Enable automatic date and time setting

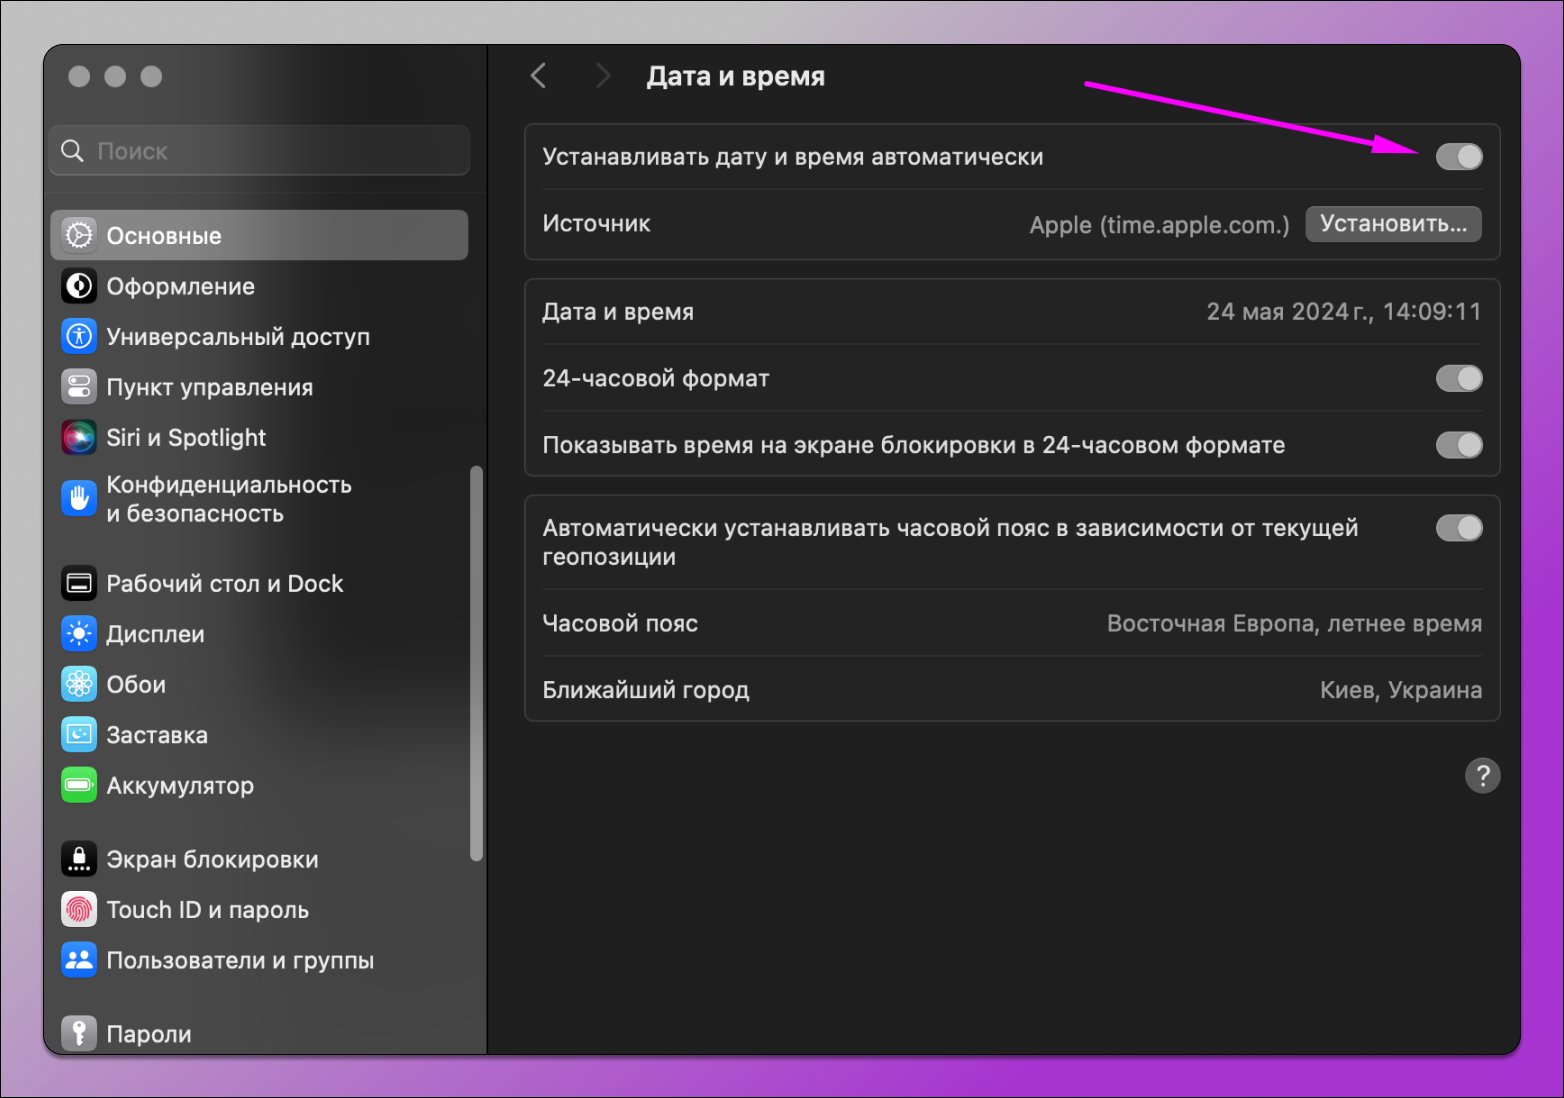pos(1459,156)
